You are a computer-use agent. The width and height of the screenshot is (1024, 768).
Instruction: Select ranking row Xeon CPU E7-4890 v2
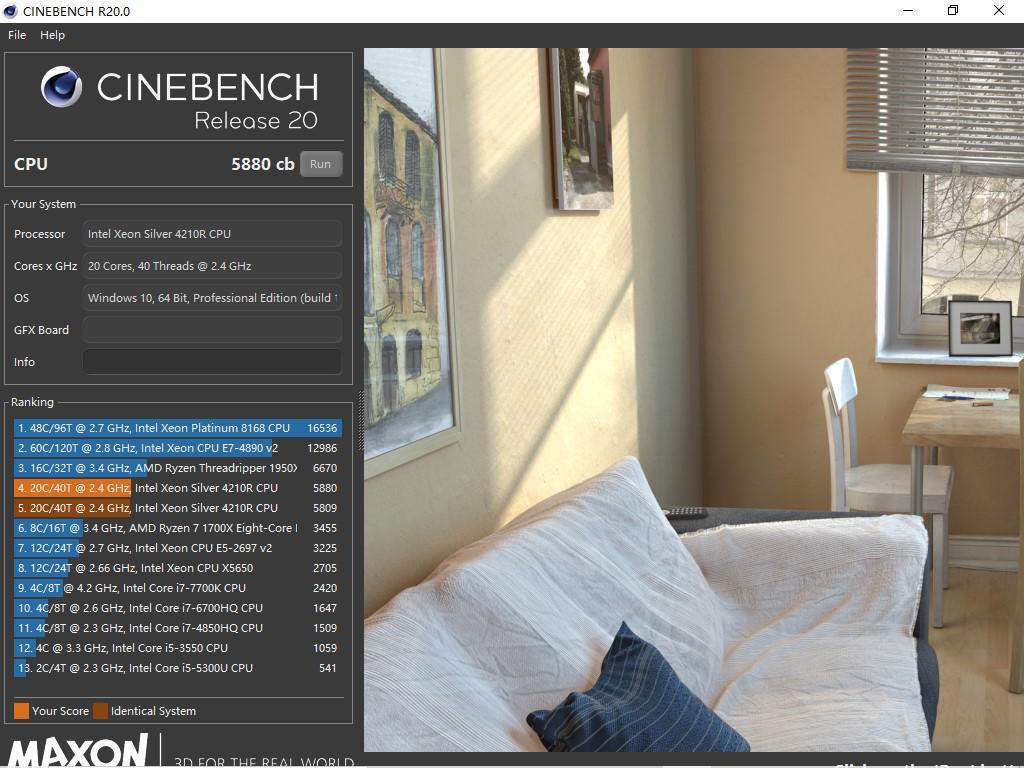tap(178, 448)
